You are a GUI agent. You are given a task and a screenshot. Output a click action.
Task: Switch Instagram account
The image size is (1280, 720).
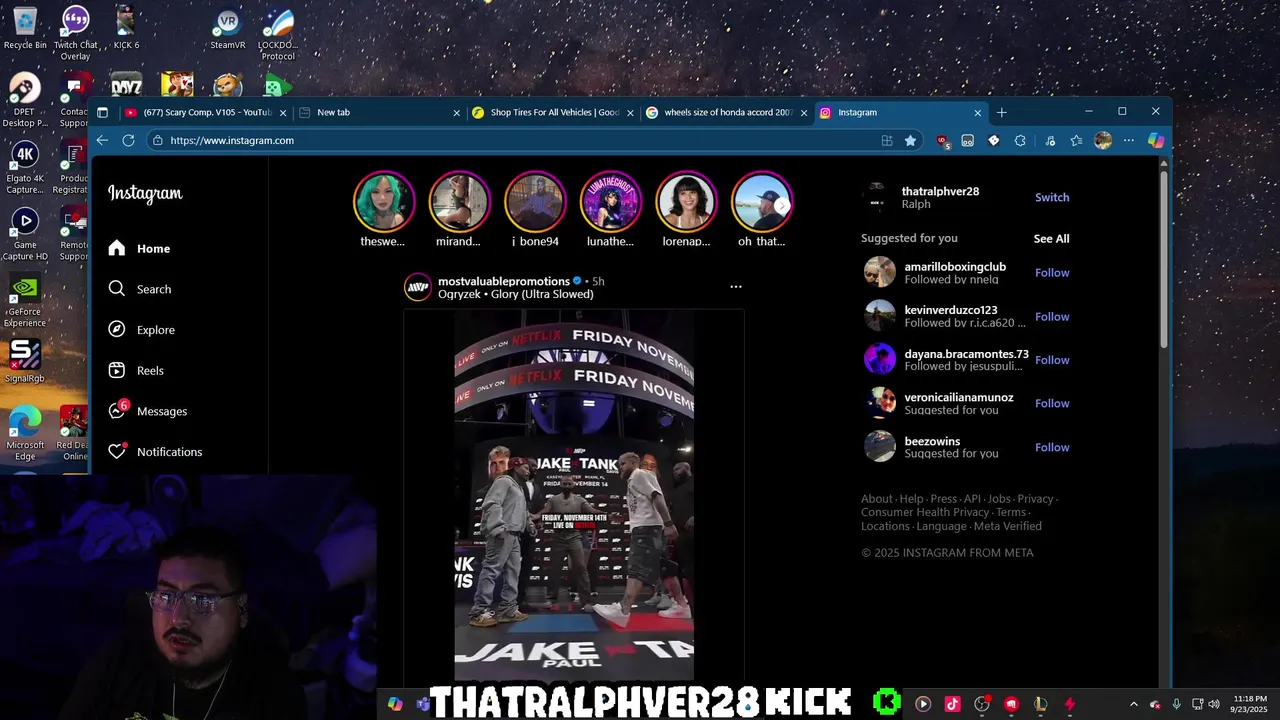[x=1052, y=197]
